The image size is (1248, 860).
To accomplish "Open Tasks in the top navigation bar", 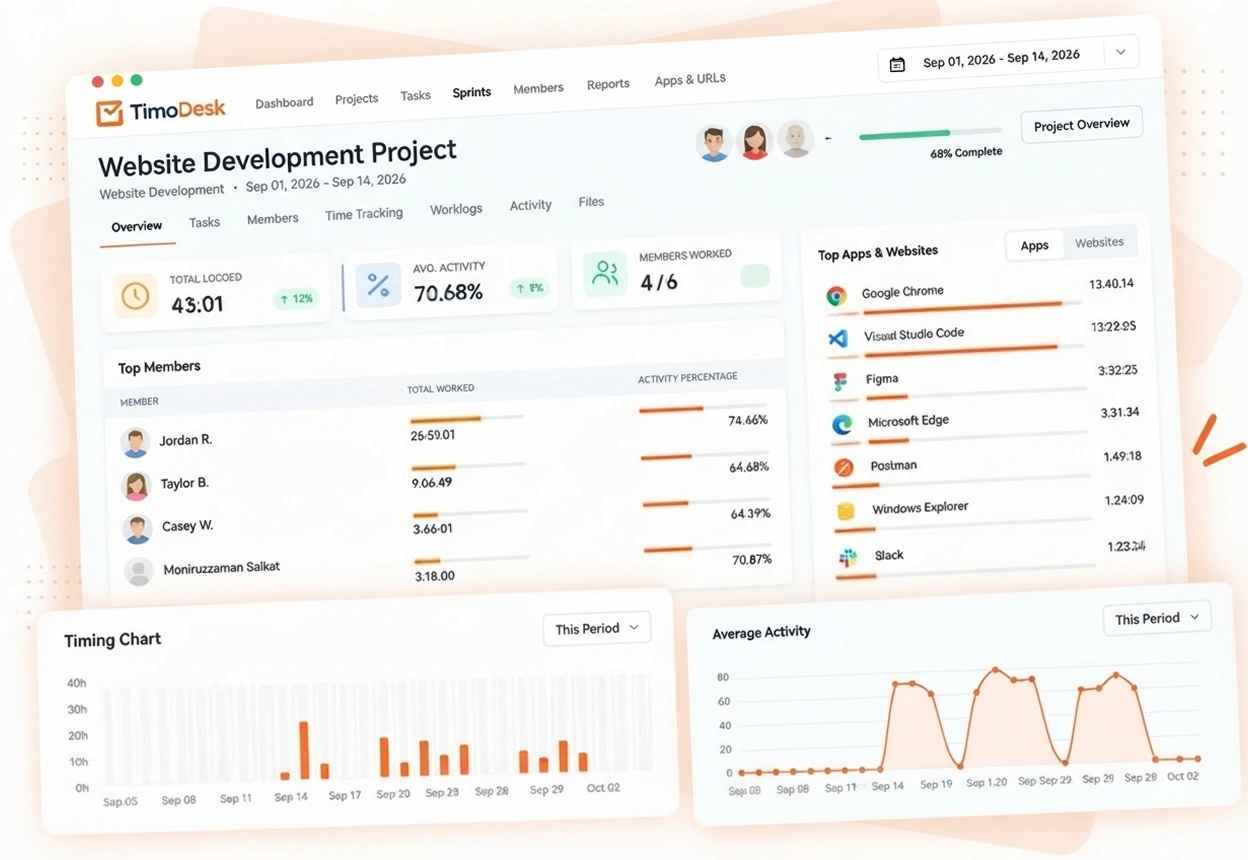I will 415,96.
